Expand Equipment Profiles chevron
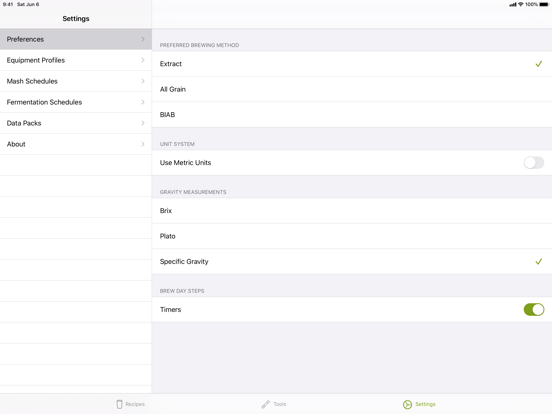Screen dimensions: 552x414 pos(143,60)
